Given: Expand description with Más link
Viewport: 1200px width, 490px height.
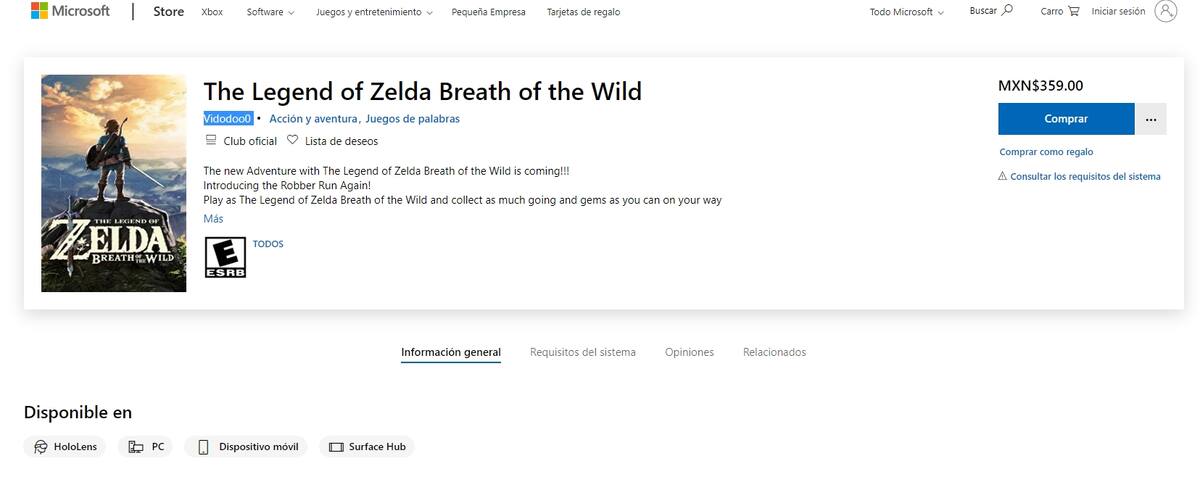Looking at the screenshot, I should (213, 219).
